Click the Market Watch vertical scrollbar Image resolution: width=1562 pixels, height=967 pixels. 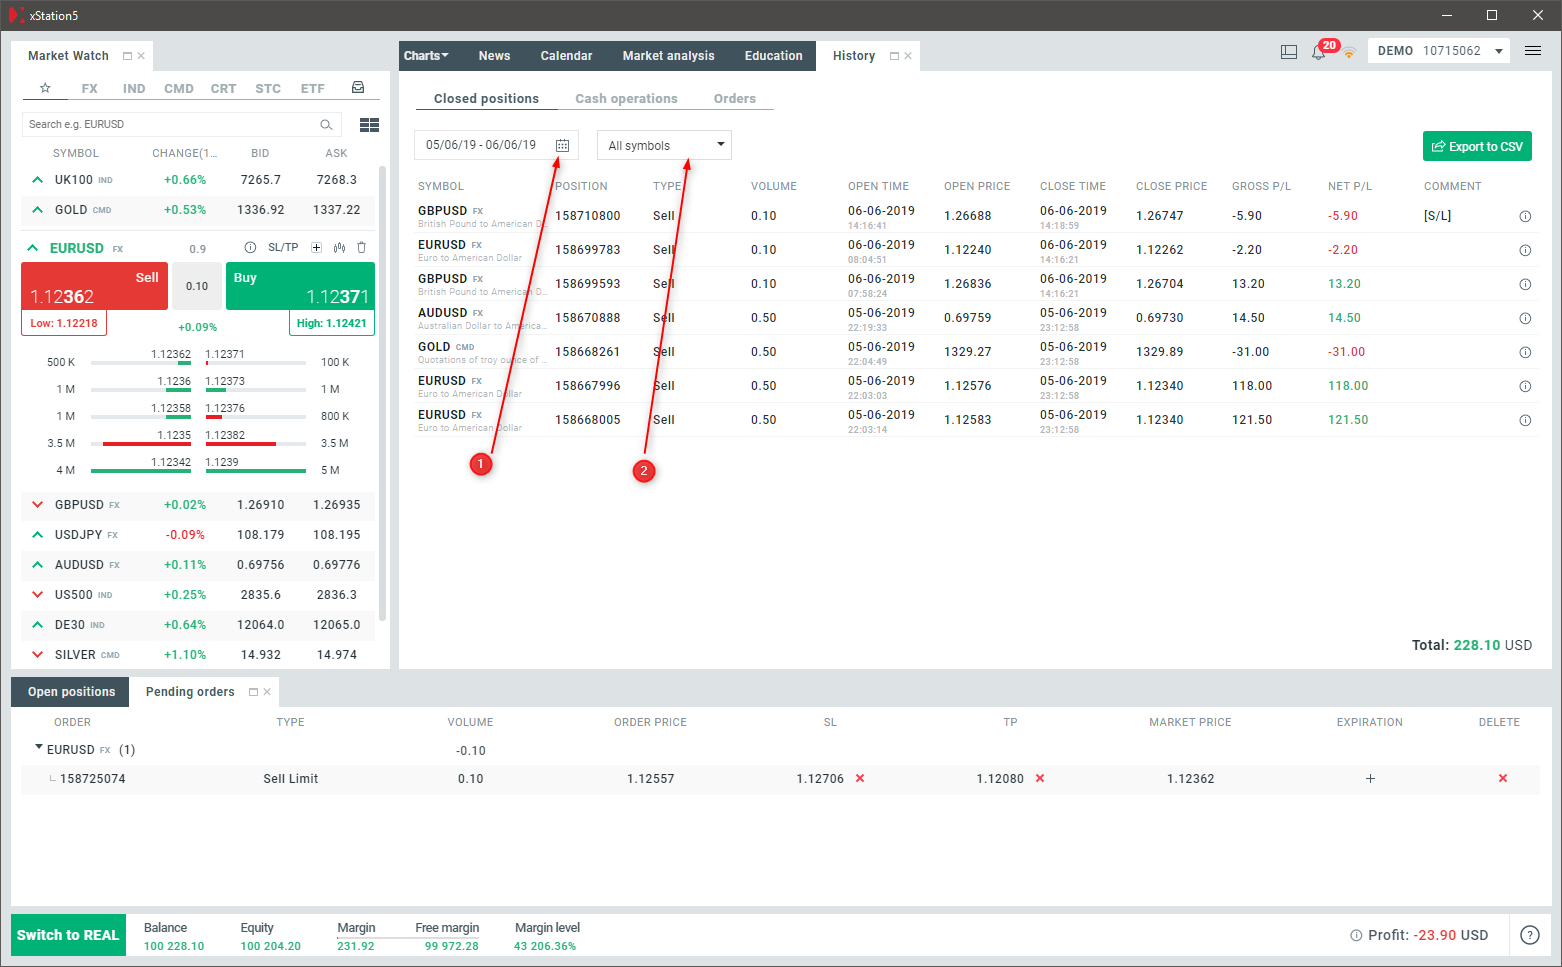(x=383, y=395)
